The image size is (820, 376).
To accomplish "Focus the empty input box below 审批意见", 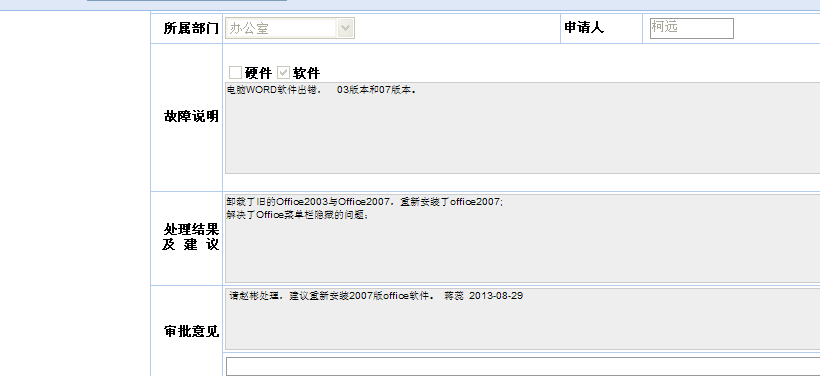I will point(522,367).
